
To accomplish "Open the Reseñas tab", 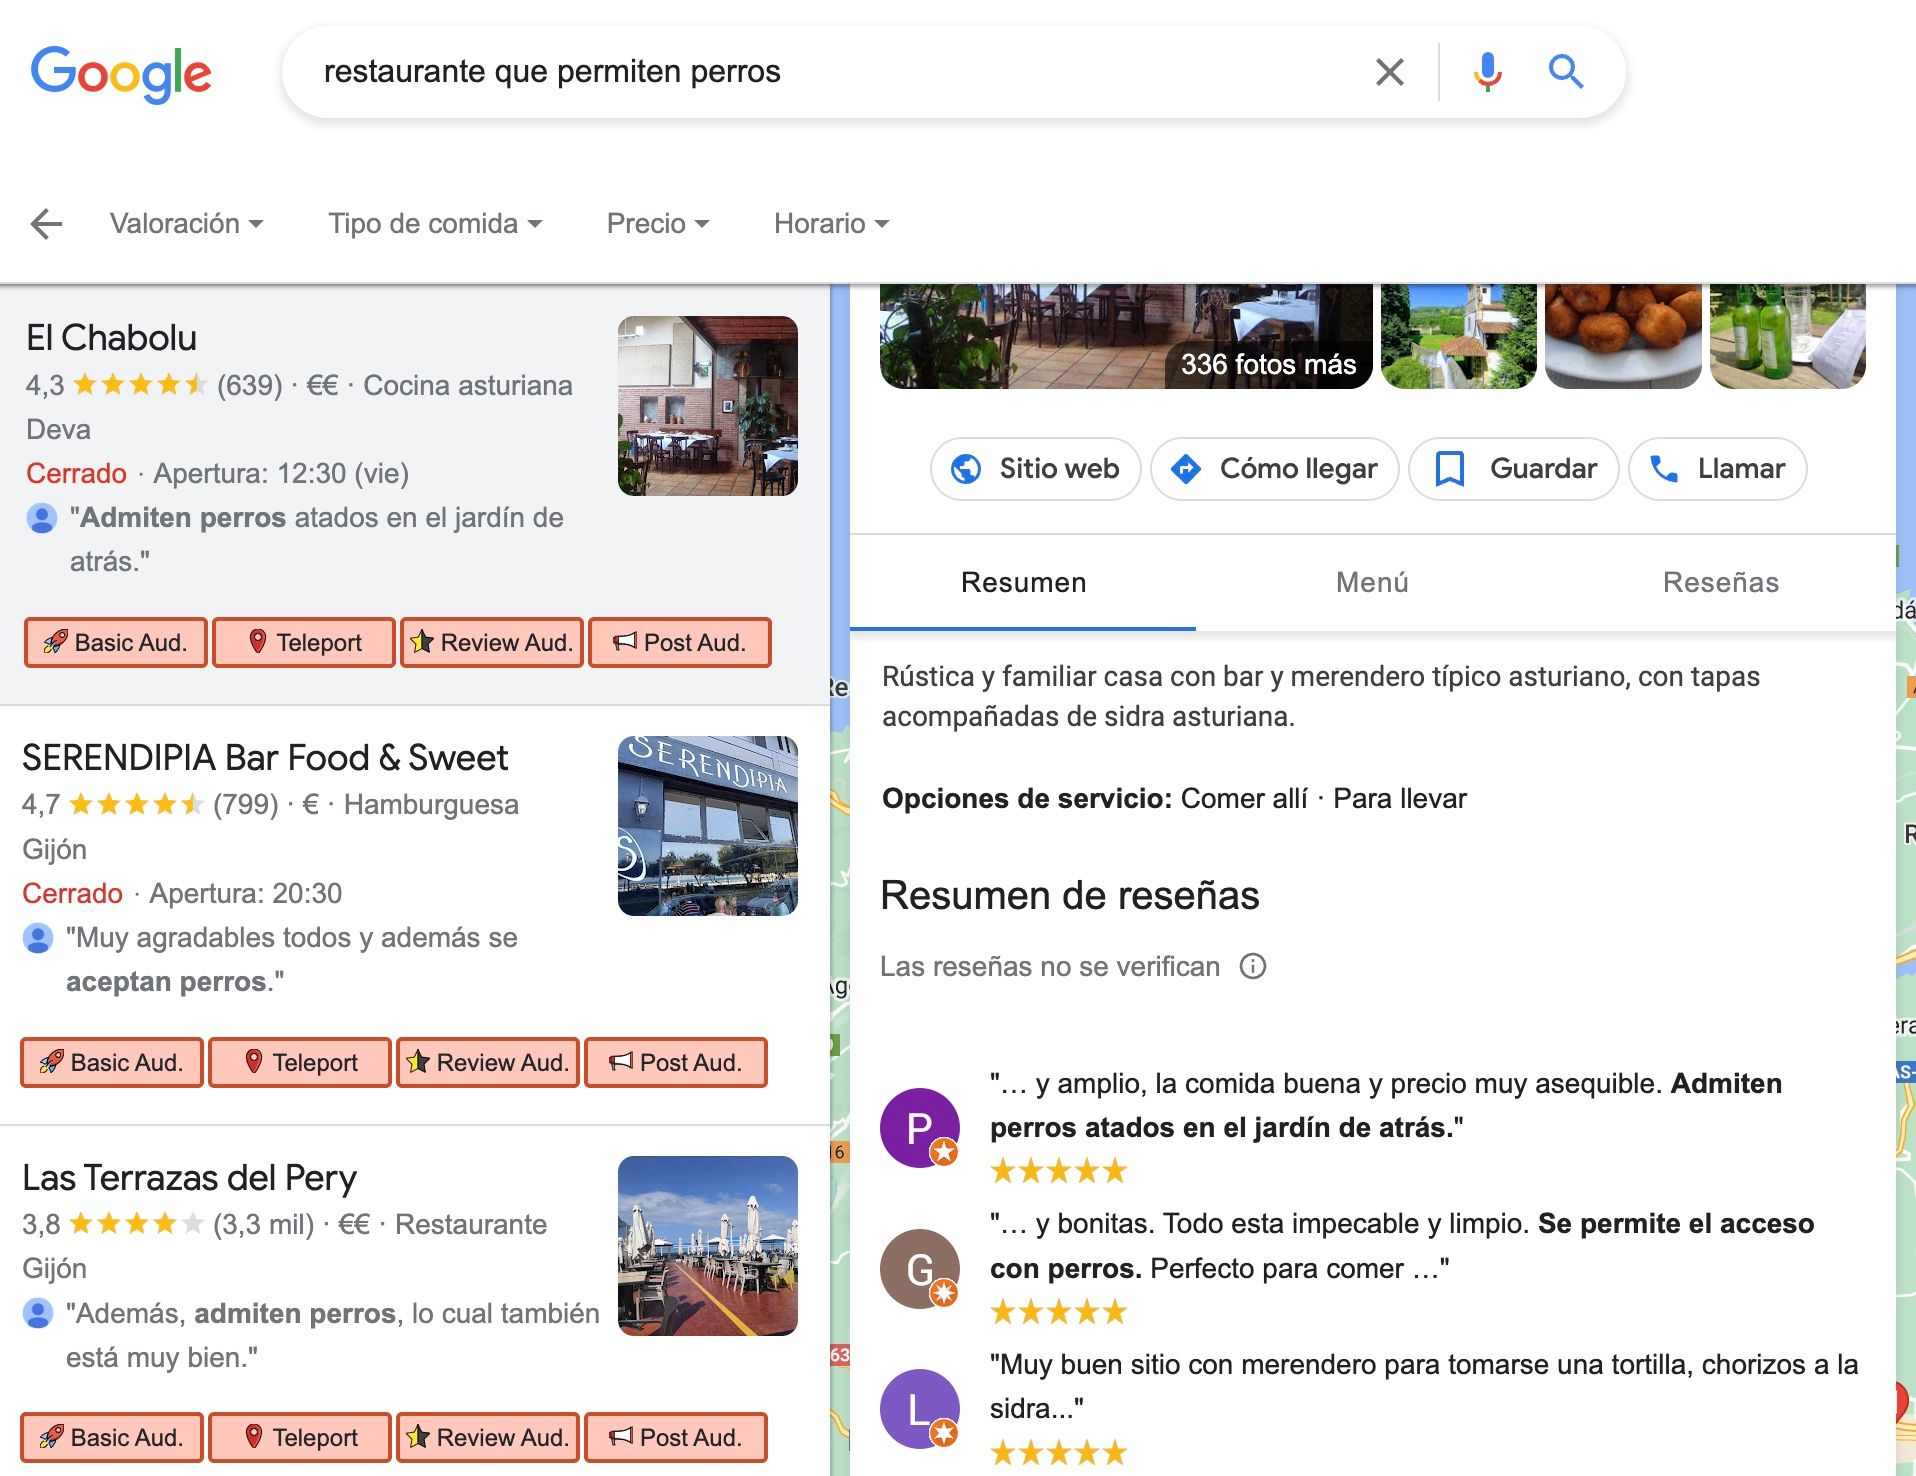I will click(1720, 583).
